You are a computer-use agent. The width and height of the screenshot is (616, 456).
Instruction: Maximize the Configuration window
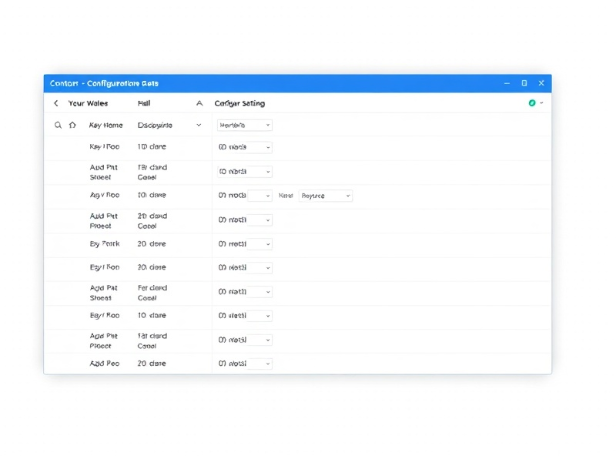pos(524,83)
